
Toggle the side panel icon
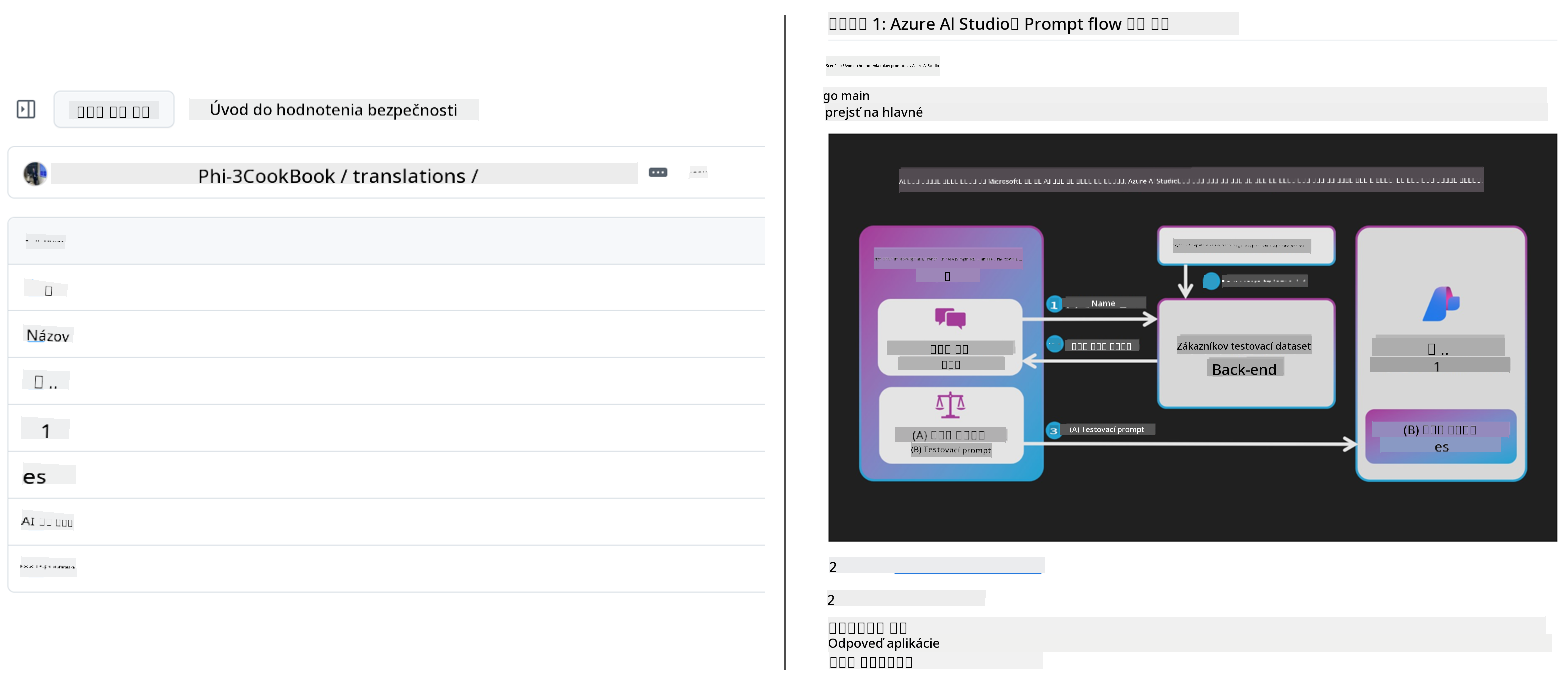click(26, 109)
